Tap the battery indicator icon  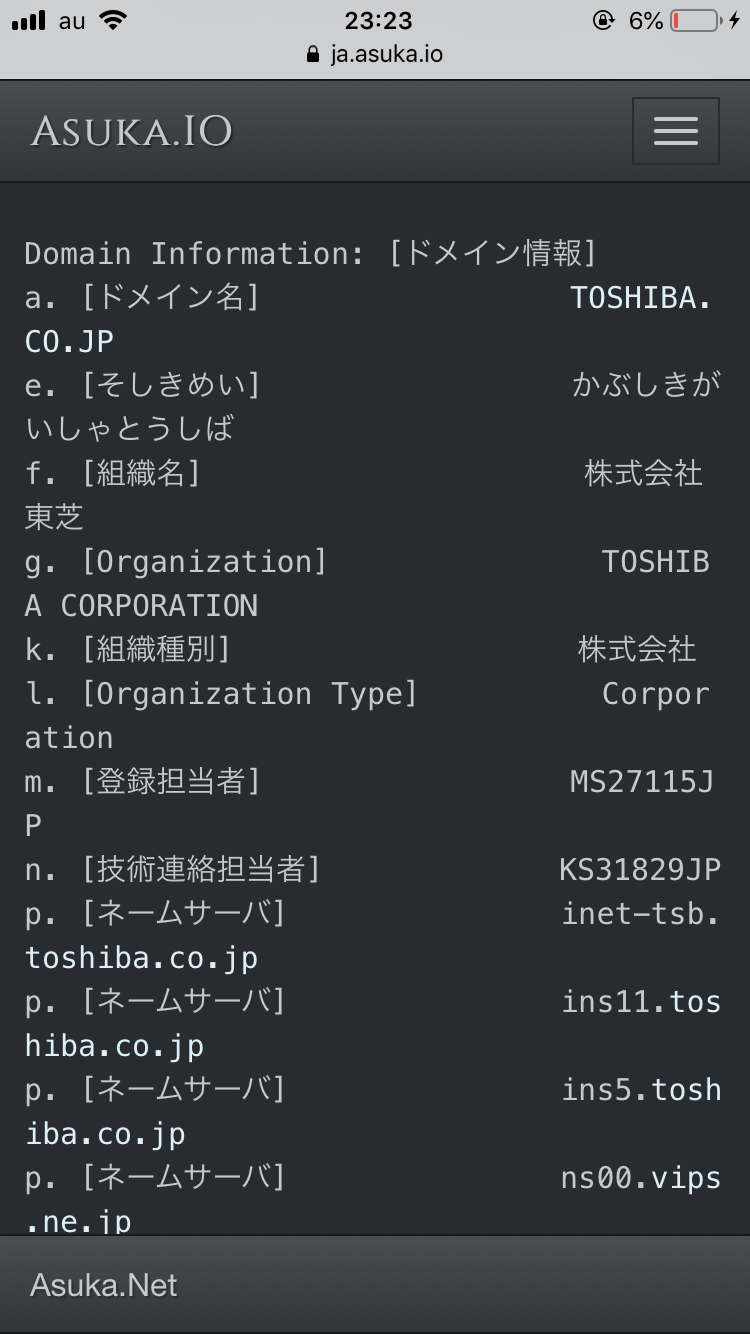click(x=696, y=20)
